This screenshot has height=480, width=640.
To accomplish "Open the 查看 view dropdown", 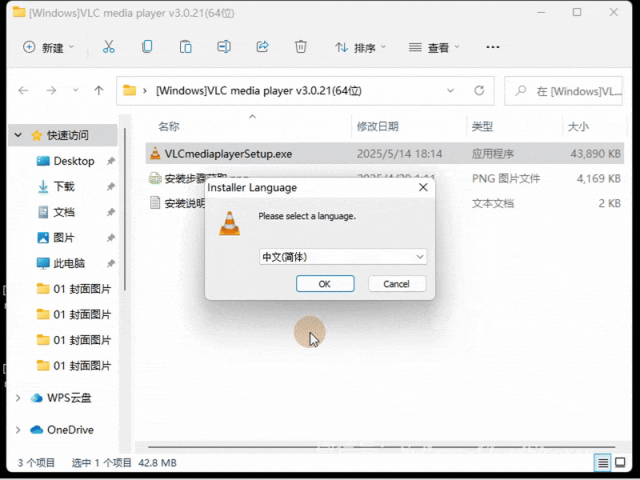I will pyautogui.click(x=434, y=47).
